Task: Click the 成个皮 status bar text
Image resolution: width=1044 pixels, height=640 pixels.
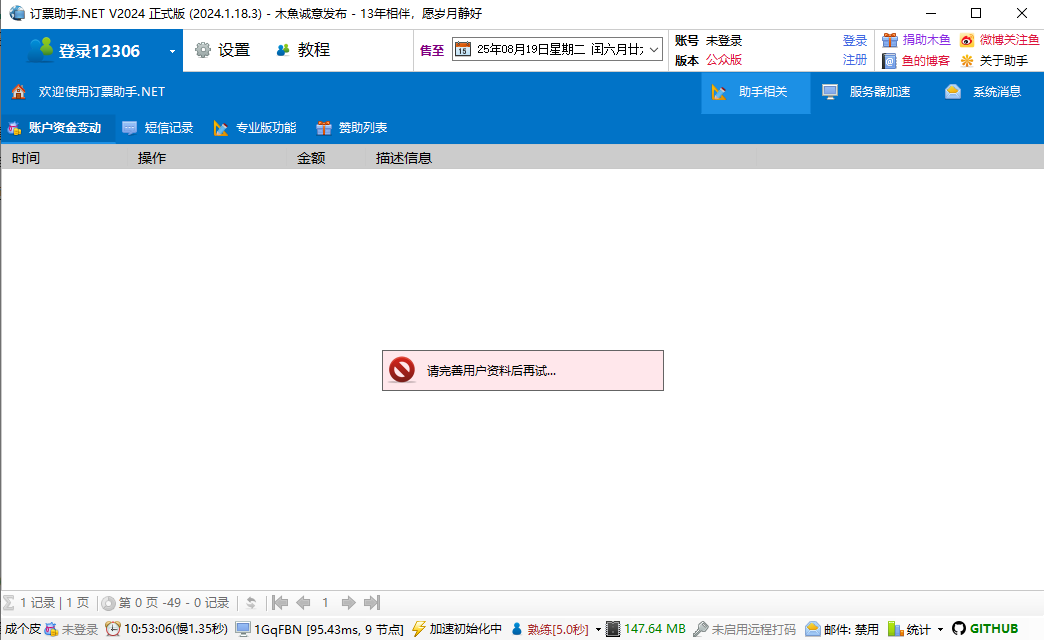Action: [23, 629]
